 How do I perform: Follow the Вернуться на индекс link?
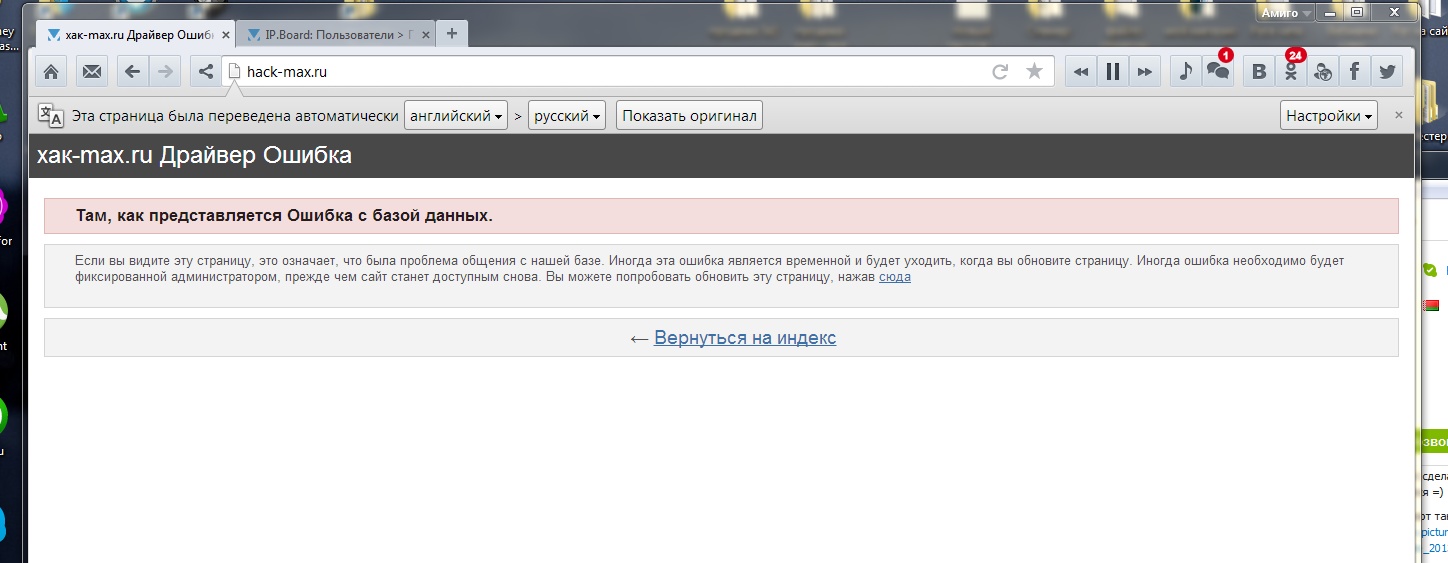pos(745,338)
